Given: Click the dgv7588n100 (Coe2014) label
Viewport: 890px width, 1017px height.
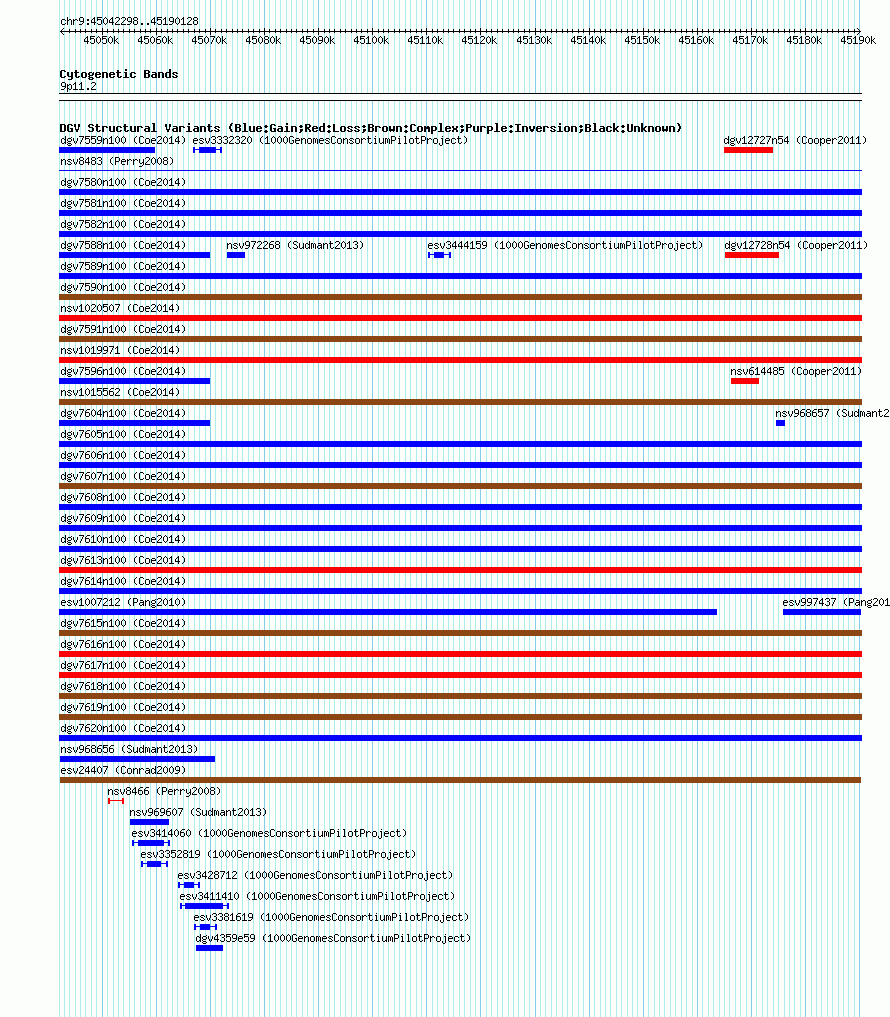Looking at the screenshot, I should tap(123, 245).
